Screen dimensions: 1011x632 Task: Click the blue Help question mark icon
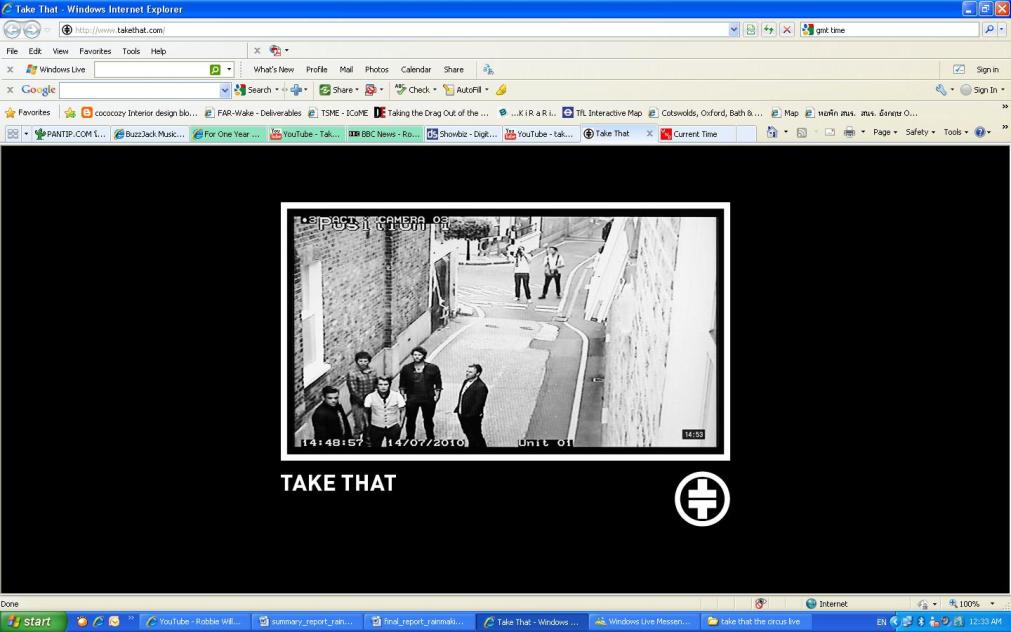point(980,132)
